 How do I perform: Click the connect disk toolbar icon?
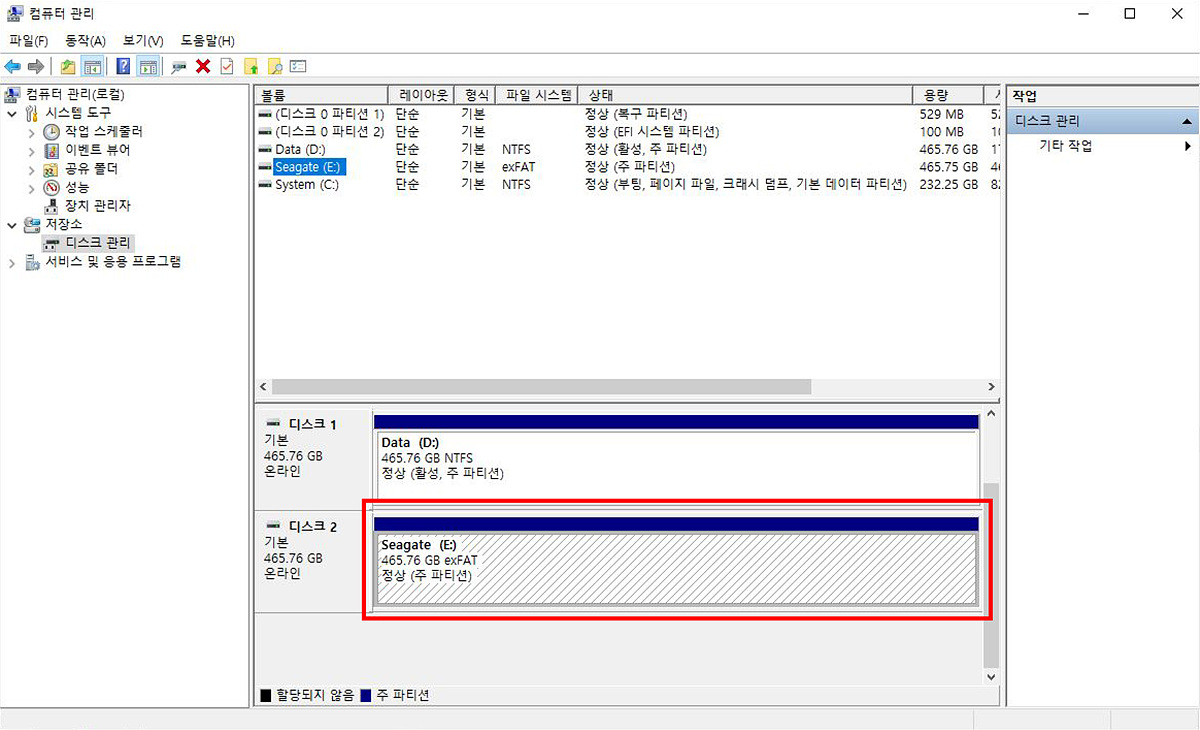179,67
